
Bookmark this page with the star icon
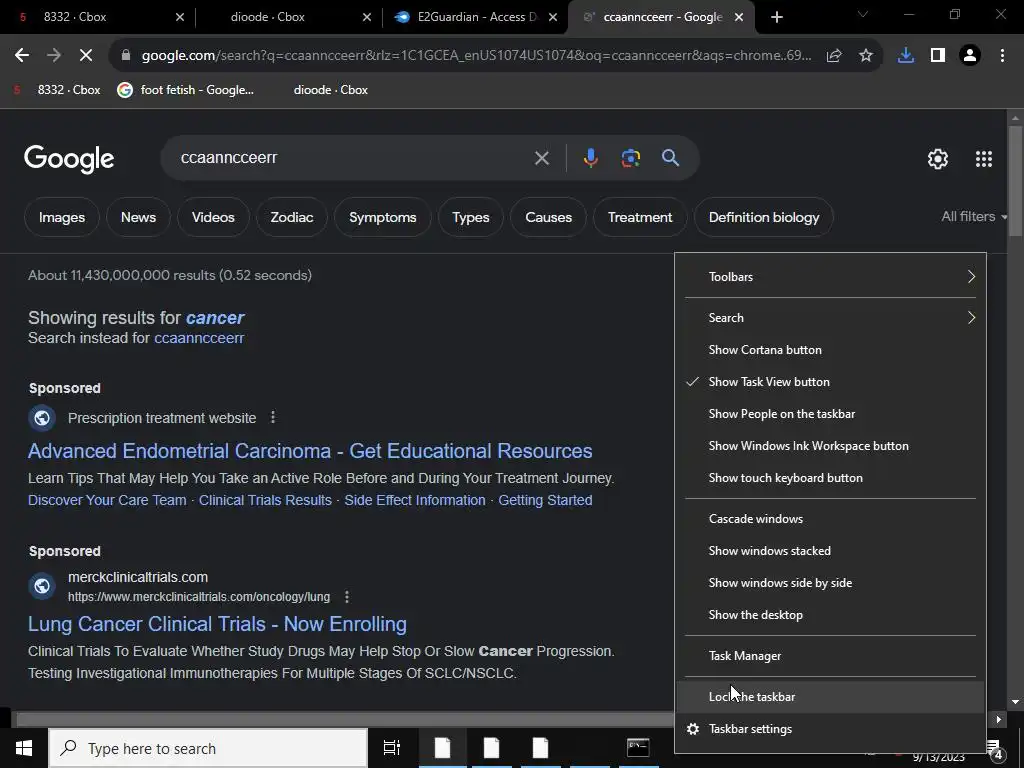(x=866, y=56)
